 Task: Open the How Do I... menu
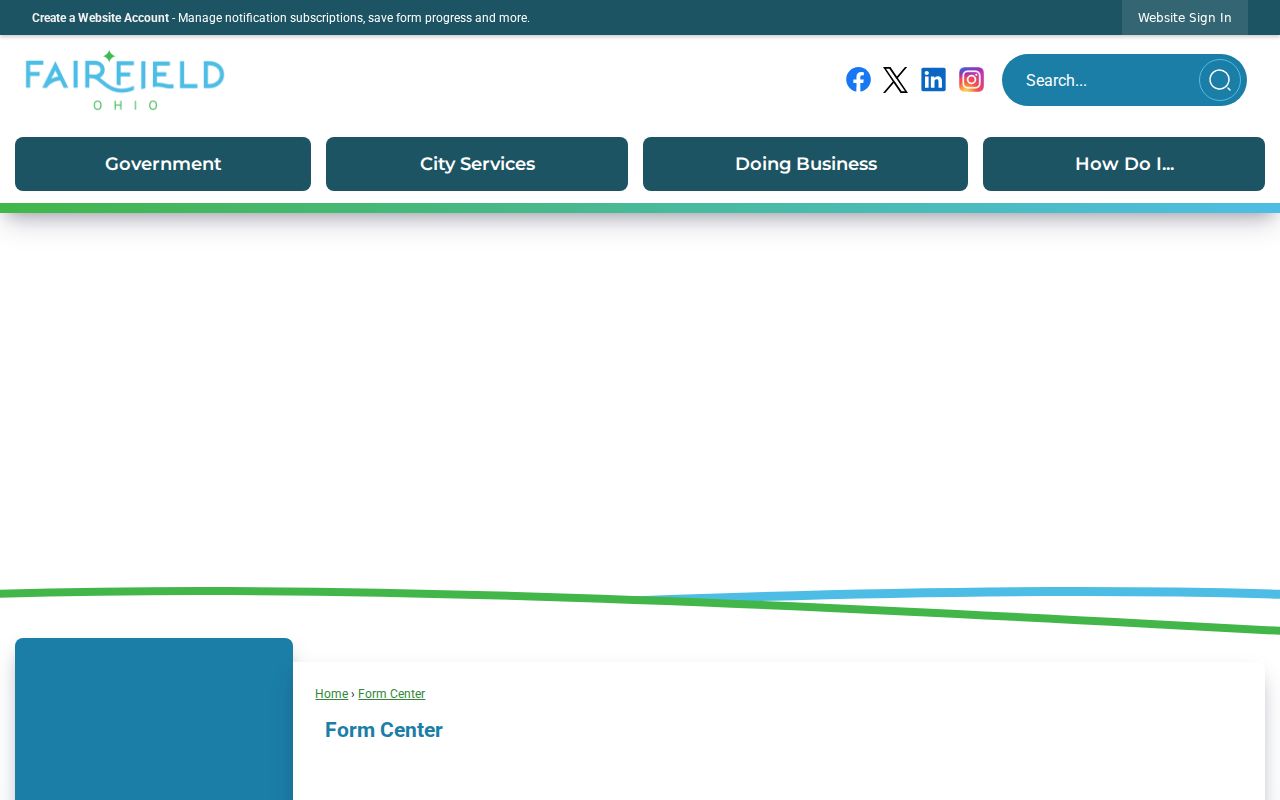(x=1124, y=164)
